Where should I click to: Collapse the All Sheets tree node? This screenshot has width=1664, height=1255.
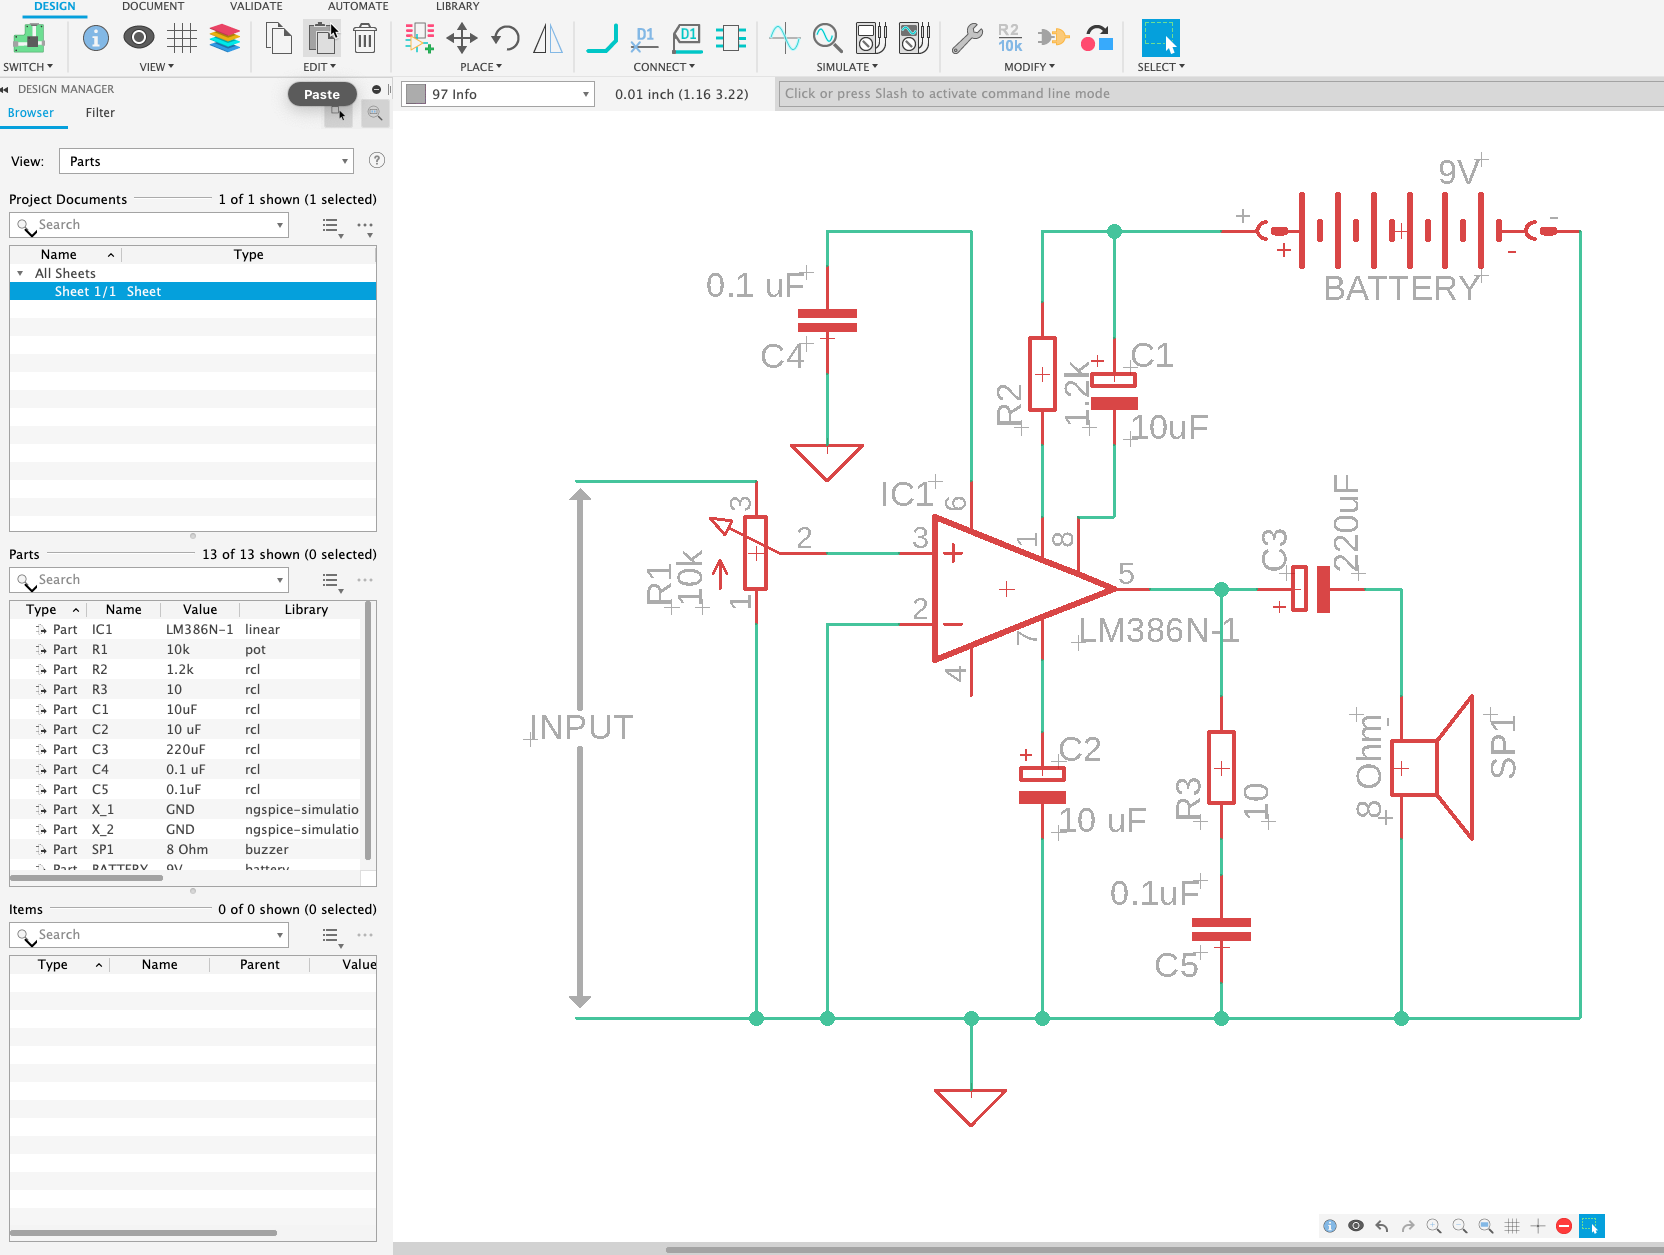click(x=20, y=273)
